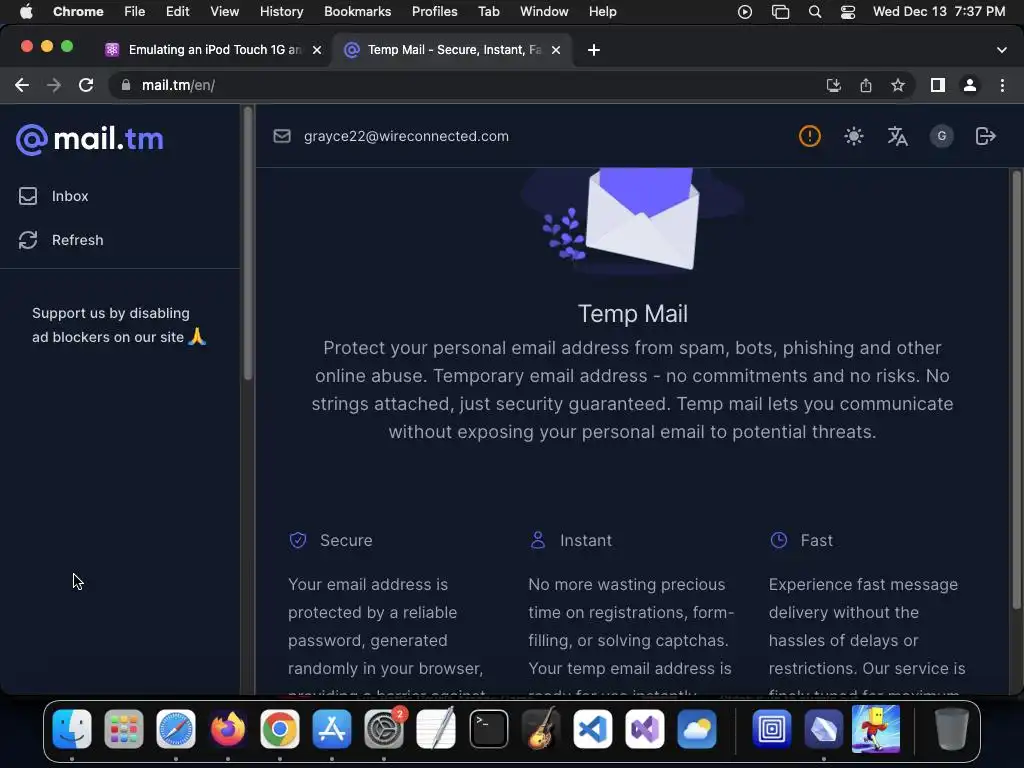Bookmark this page with the star icon
The image size is (1024, 768).
pyautogui.click(x=898, y=85)
